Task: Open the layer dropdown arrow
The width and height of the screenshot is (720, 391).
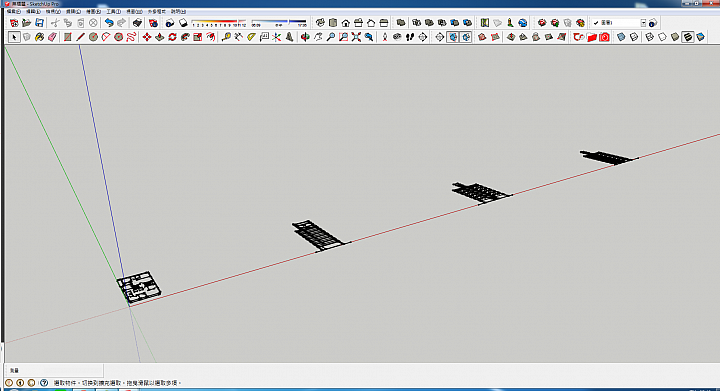Action: click(x=643, y=23)
